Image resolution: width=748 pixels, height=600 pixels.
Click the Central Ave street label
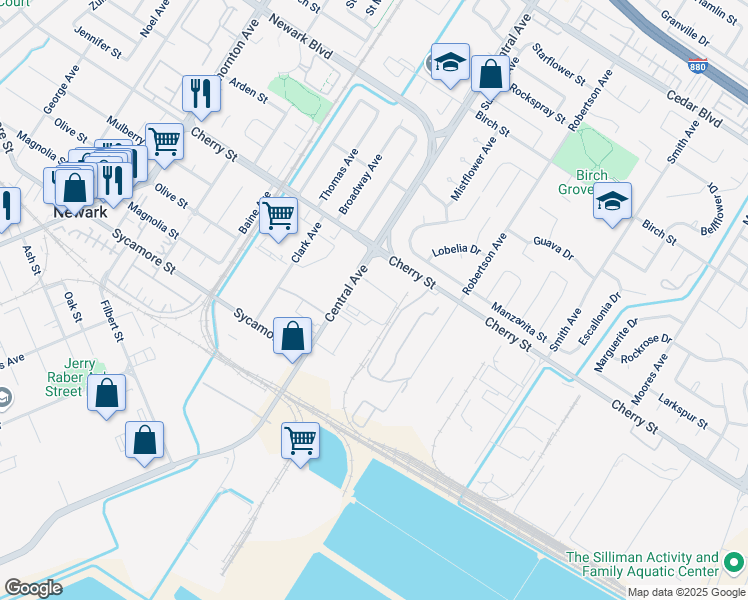tap(346, 293)
